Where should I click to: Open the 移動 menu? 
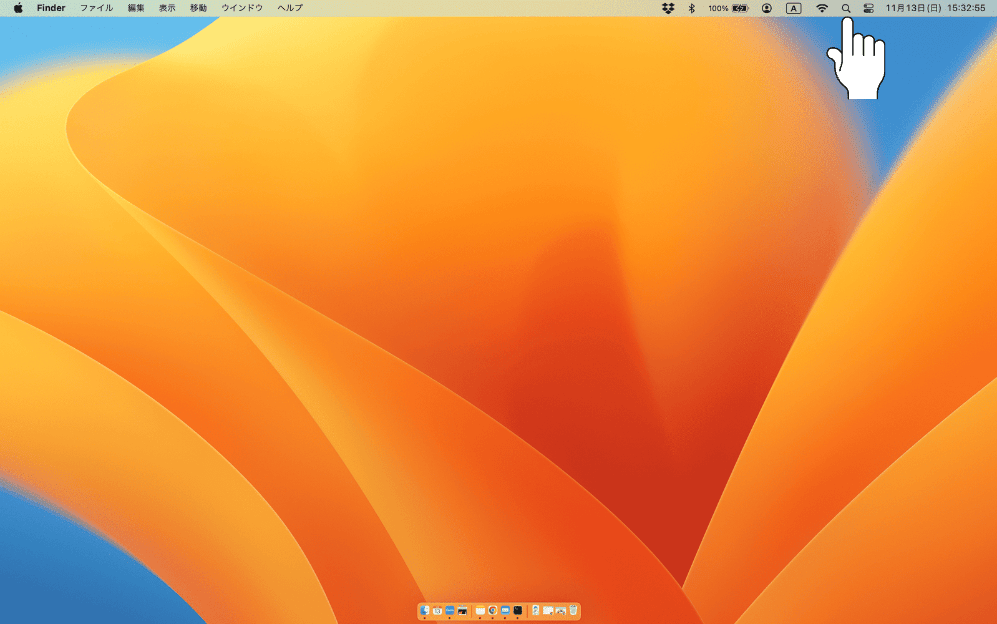198,8
